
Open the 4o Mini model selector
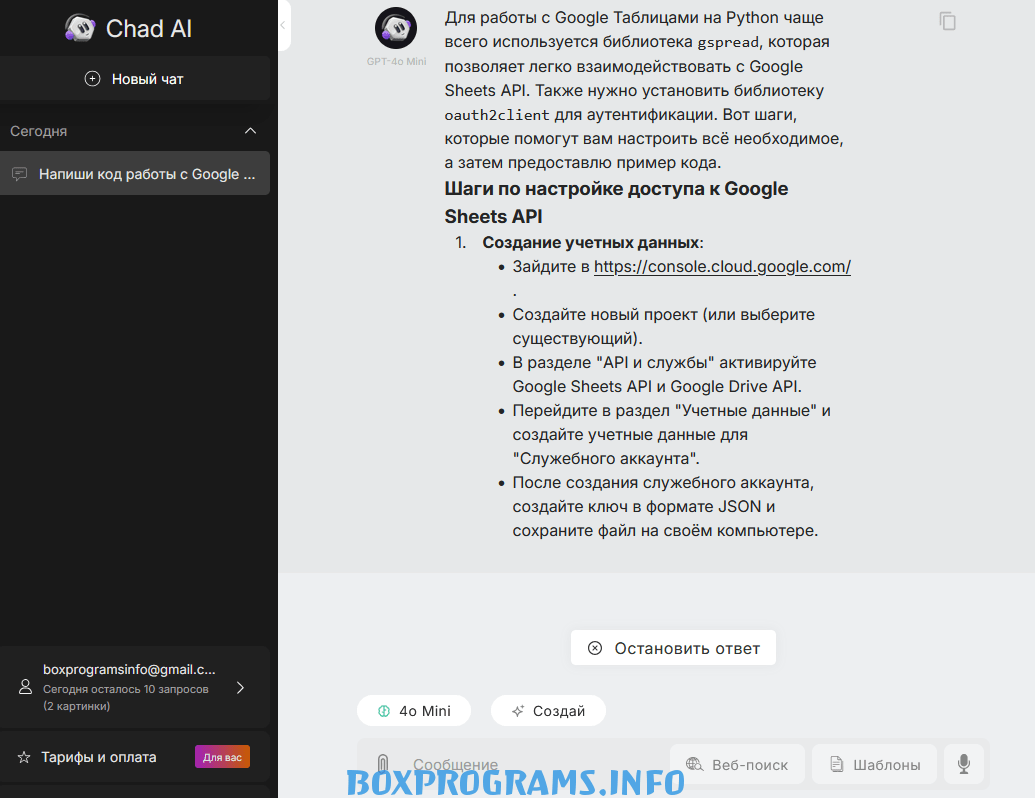point(414,711)
